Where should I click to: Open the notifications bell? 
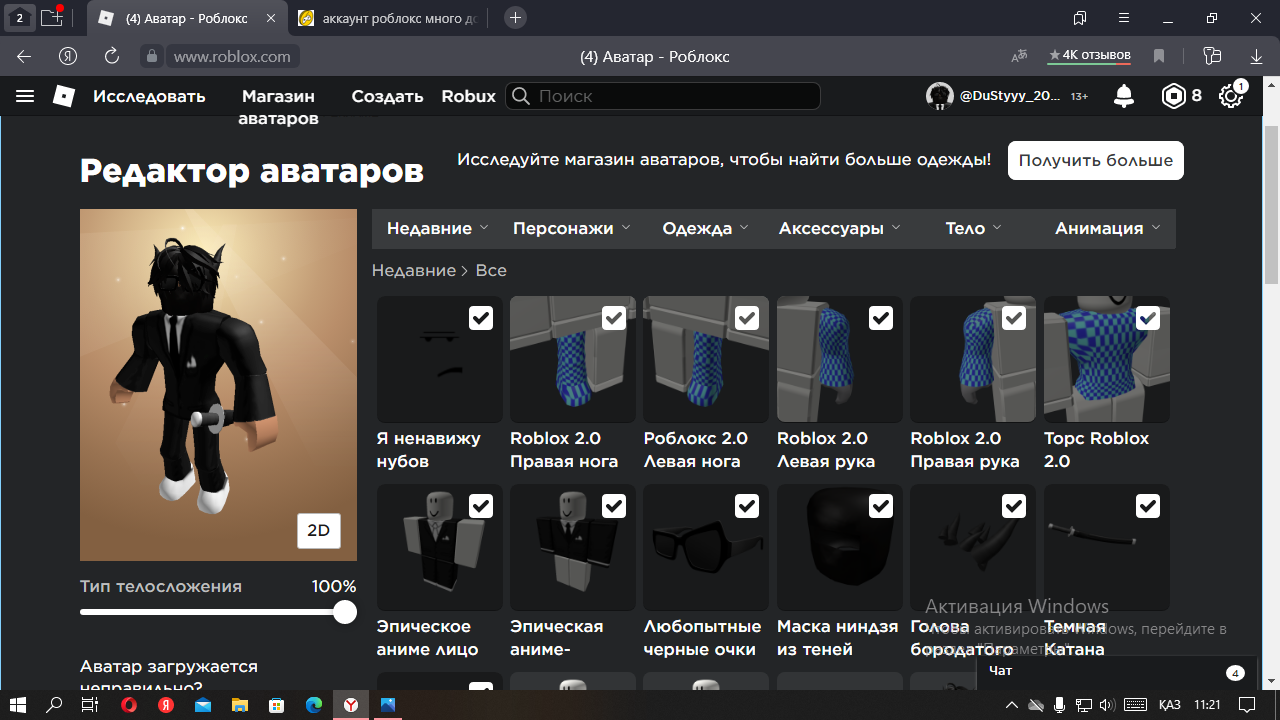(x=1124, y=96)
